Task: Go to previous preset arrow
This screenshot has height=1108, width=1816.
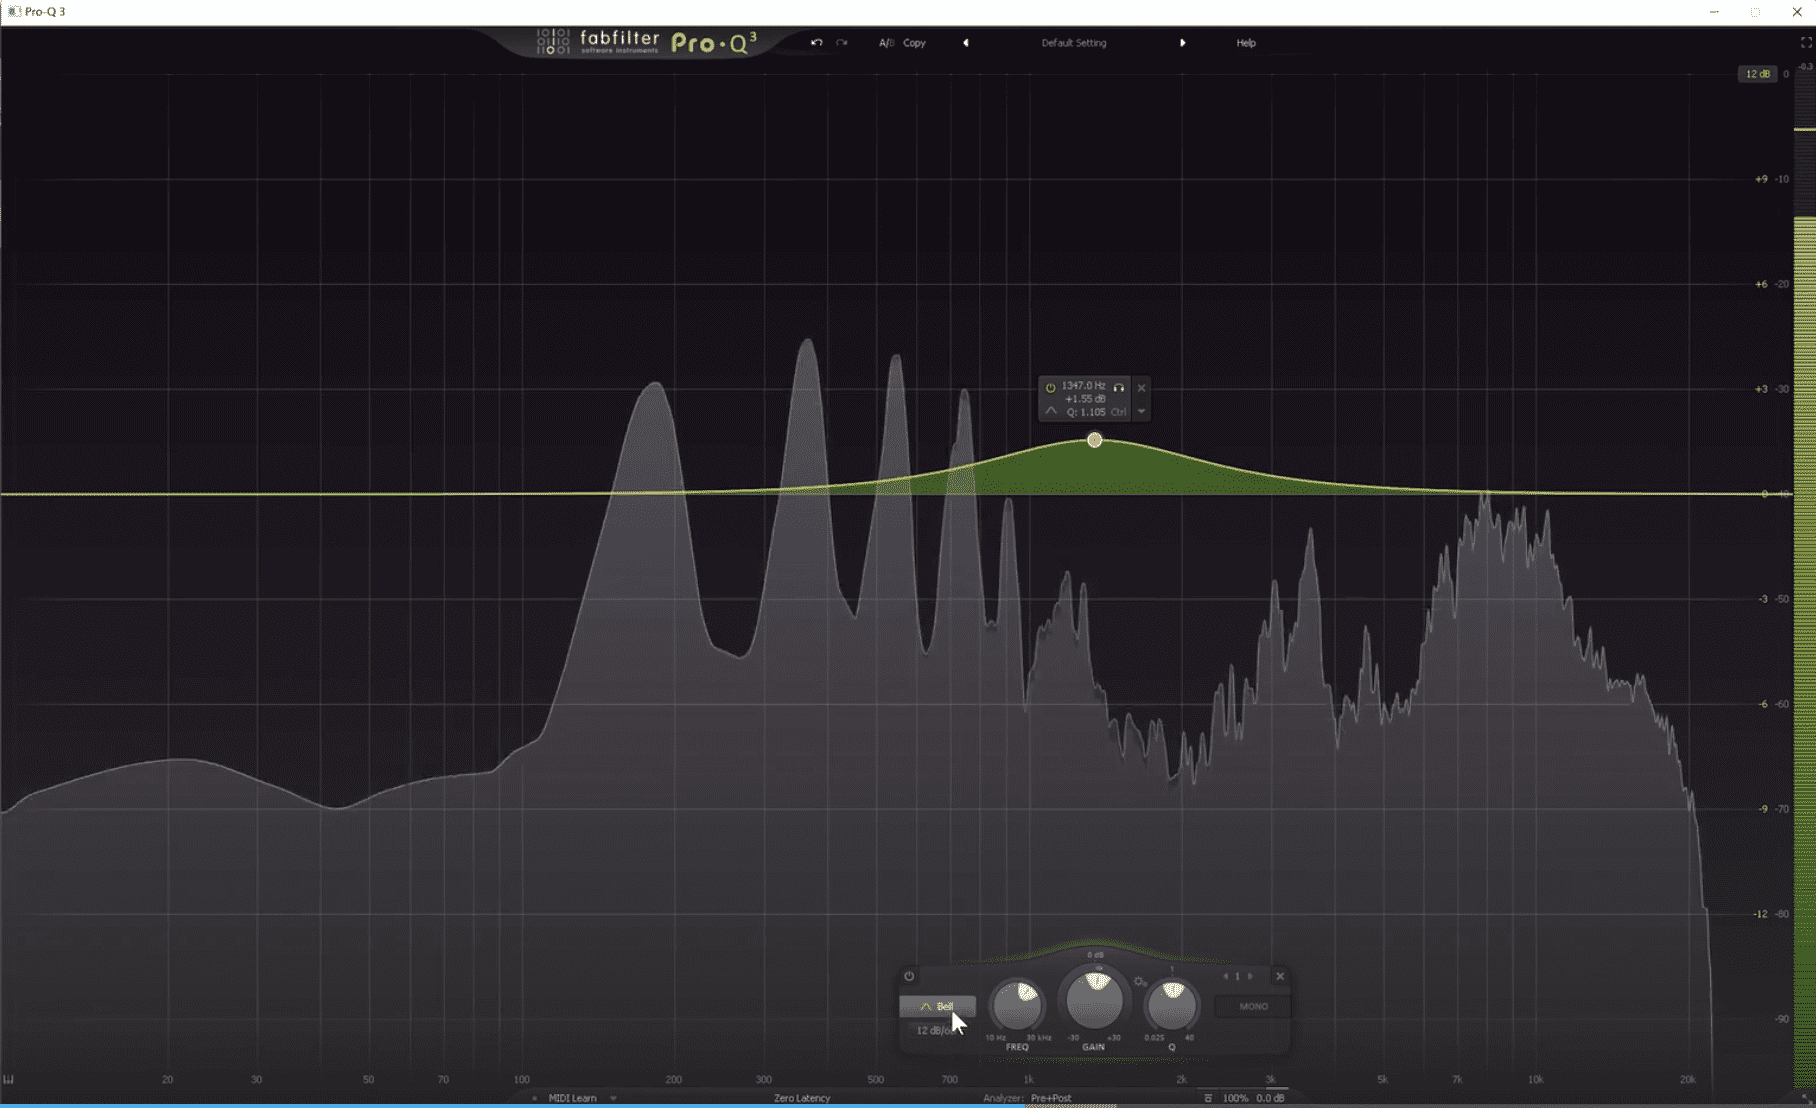Action: coord(966,43)
